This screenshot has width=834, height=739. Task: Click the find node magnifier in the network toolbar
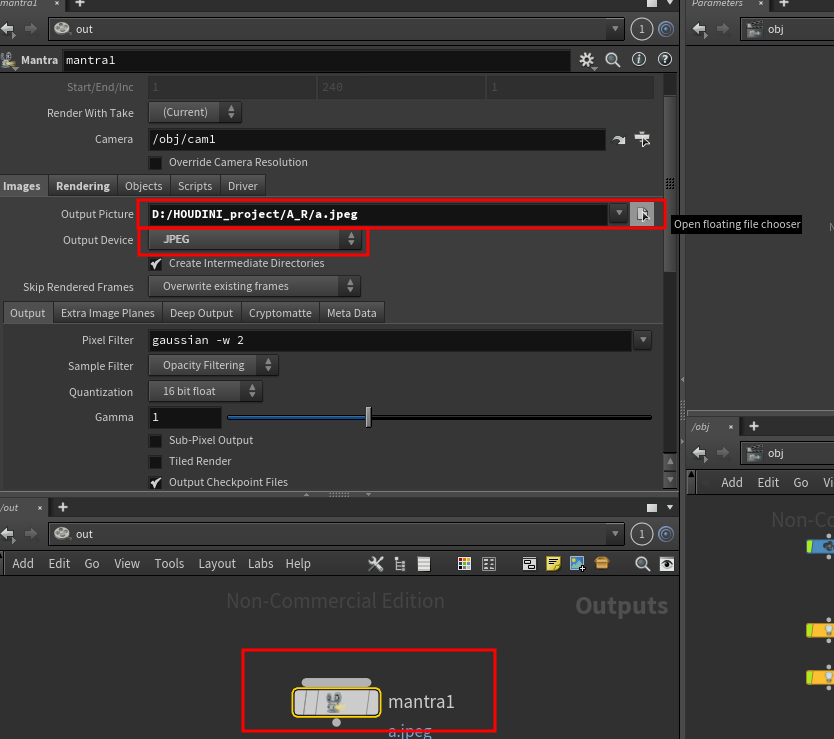643,564
